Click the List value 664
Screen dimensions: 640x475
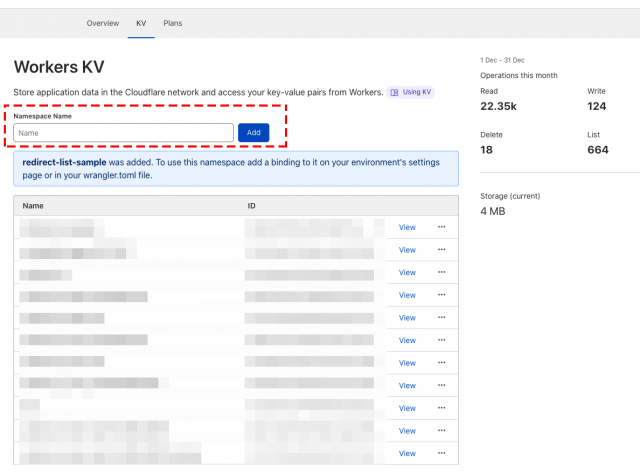[598, 150]
